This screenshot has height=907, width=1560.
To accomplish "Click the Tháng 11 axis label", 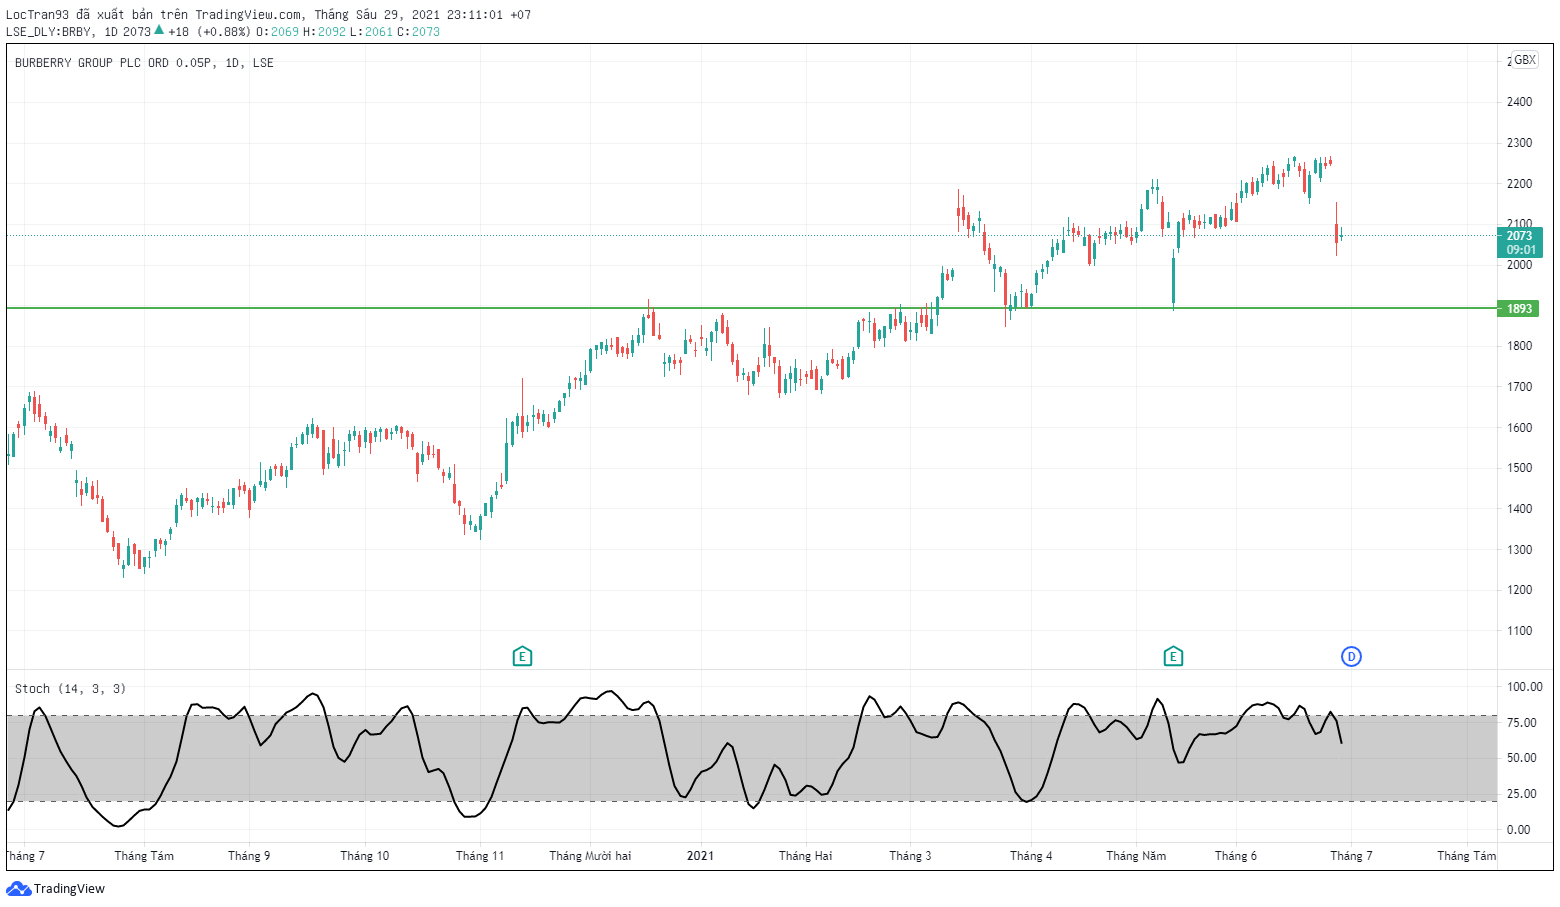I will (x=480, y=856).
